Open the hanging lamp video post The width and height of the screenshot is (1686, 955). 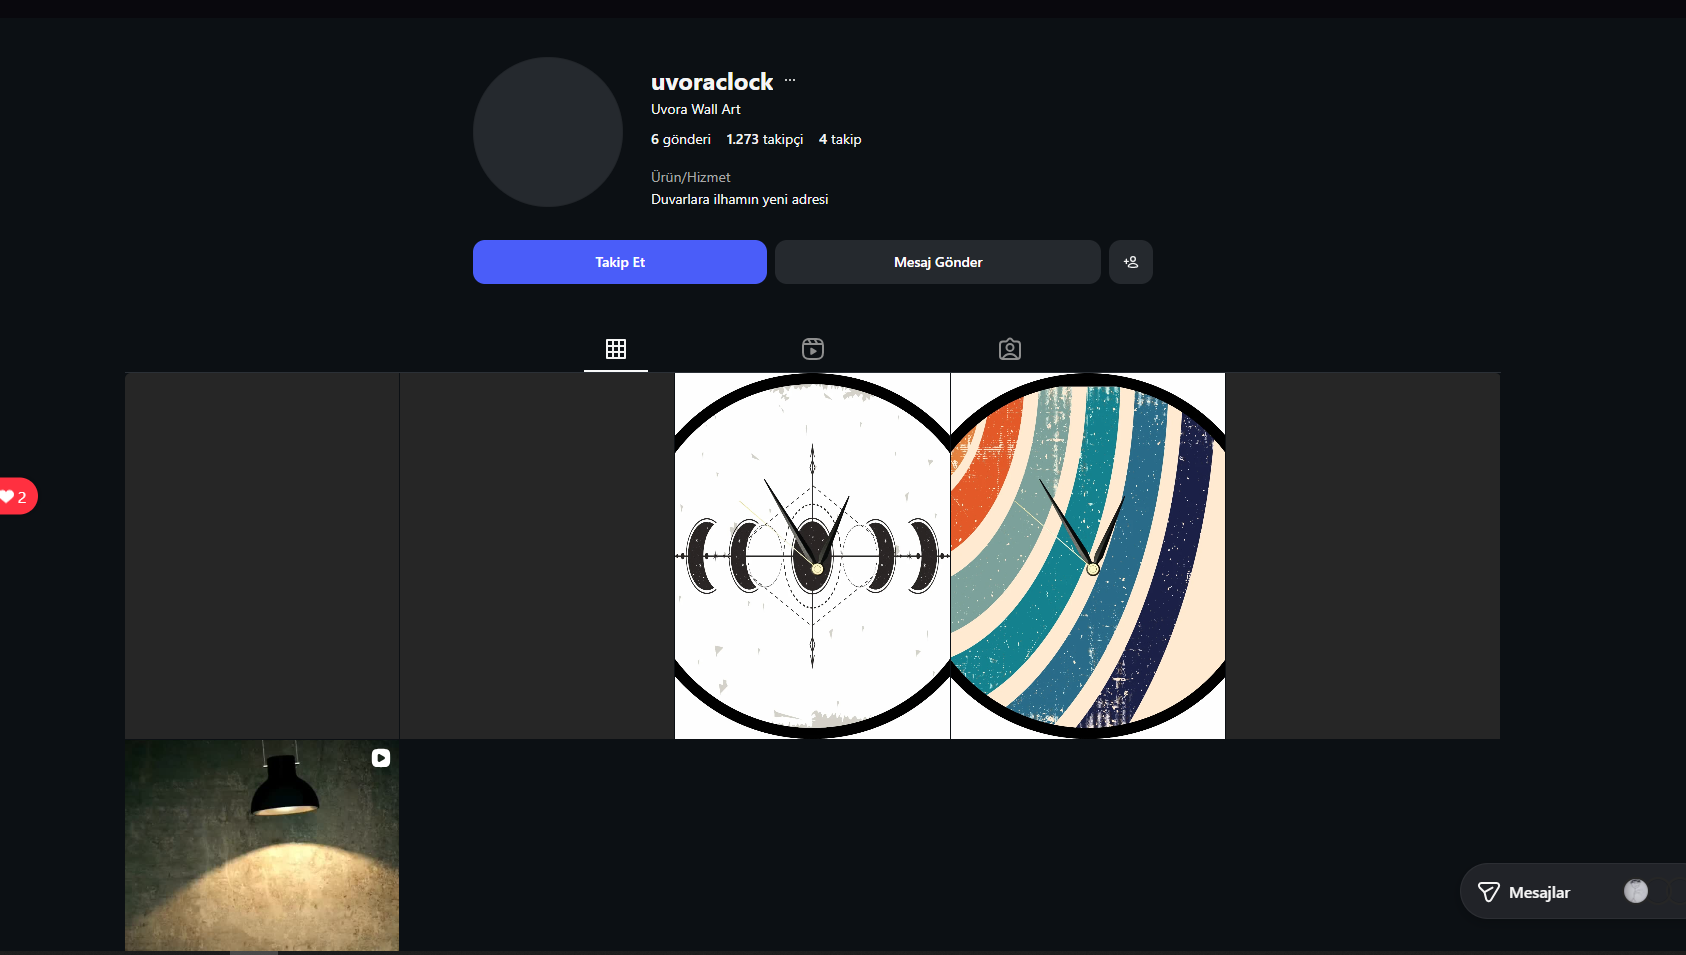point(262,845)
